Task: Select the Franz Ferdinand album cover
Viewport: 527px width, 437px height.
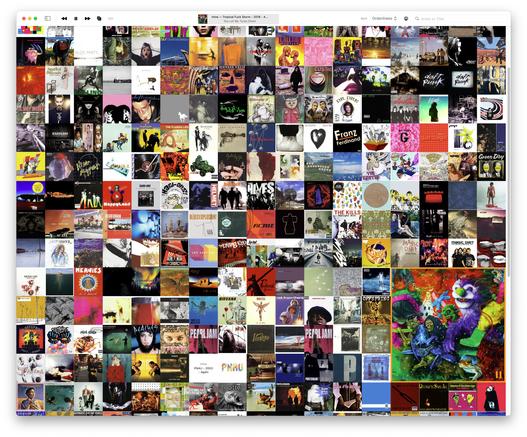Action: pos(348,138)
